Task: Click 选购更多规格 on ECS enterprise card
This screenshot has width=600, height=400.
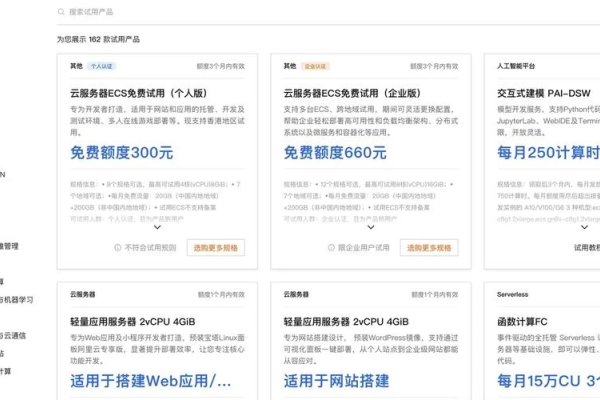Action: point(429,248)
